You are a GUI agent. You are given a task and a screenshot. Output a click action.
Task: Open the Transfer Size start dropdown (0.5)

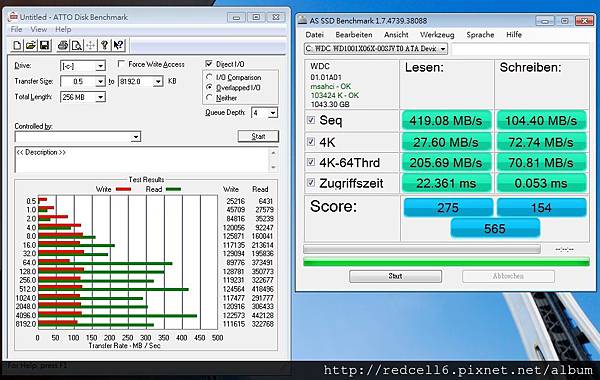[x=100, y=82]
